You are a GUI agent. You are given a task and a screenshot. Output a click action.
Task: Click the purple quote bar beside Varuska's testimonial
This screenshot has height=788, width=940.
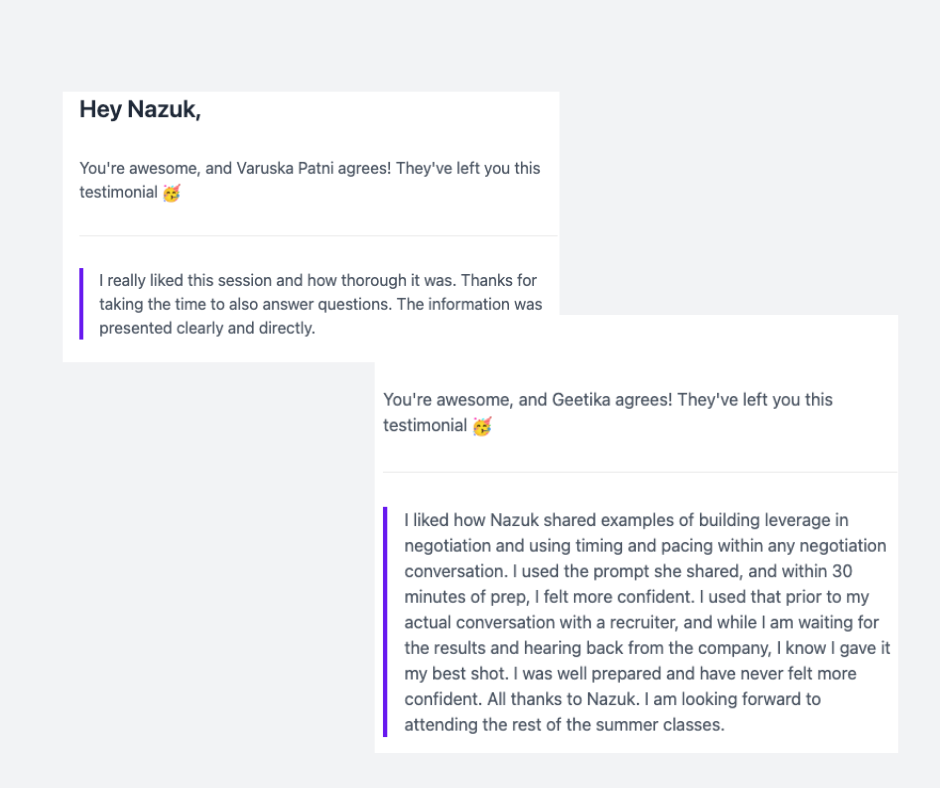click(82, 304)
